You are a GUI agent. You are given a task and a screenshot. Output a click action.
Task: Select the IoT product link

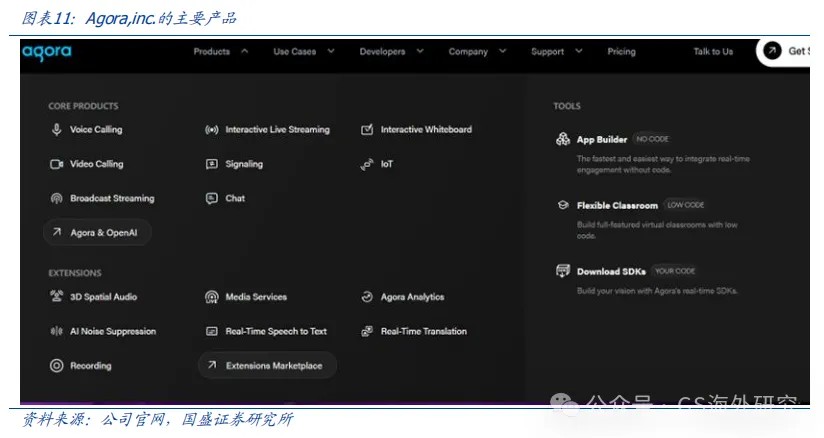(x=387, y=164)
